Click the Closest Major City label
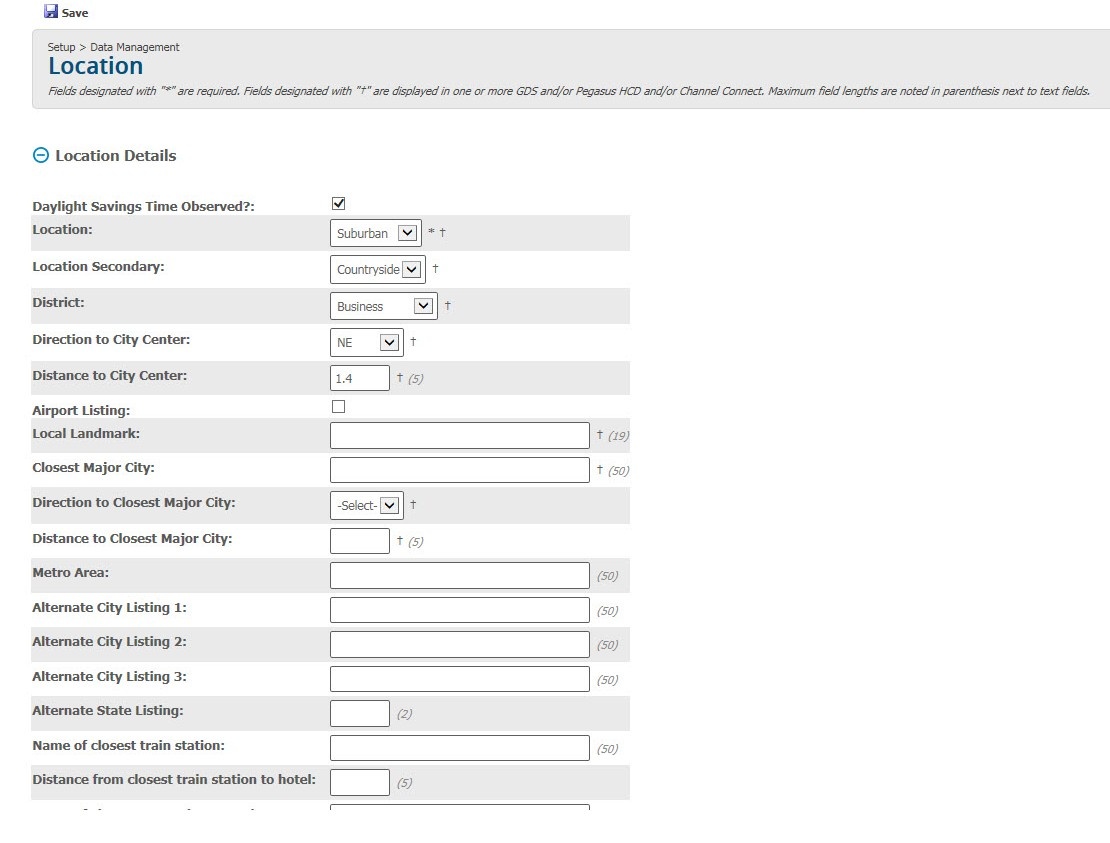 pos(93,467)
